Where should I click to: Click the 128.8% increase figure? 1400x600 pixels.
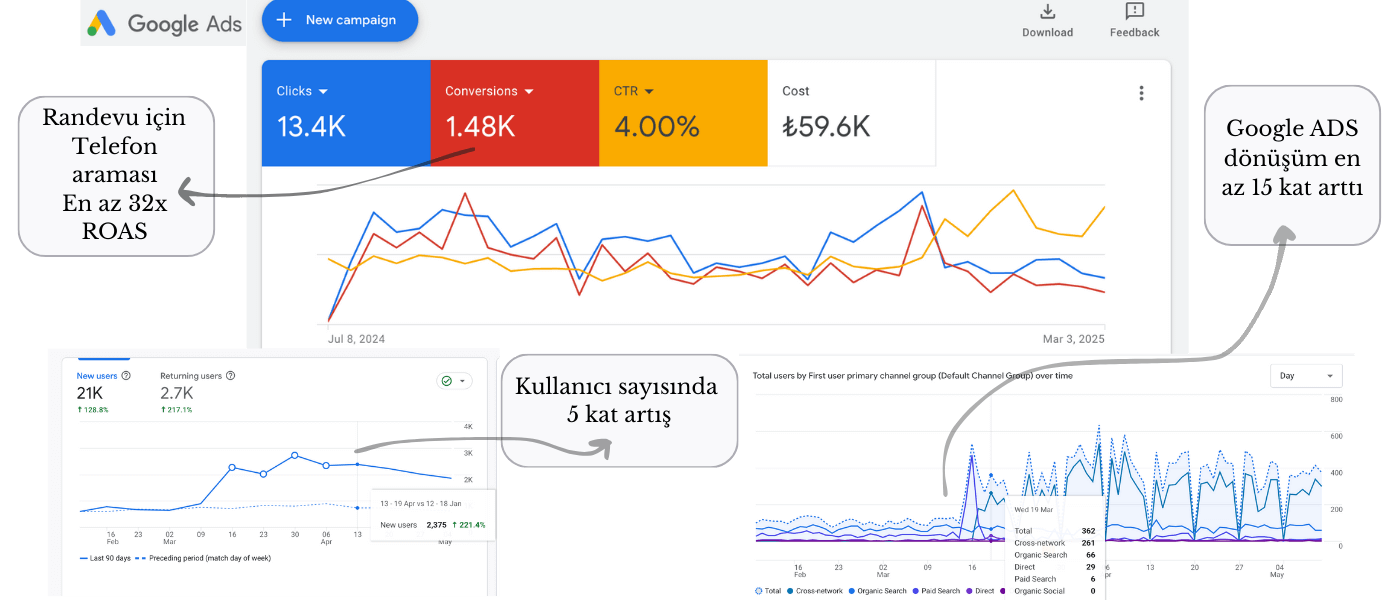[93, 410]
